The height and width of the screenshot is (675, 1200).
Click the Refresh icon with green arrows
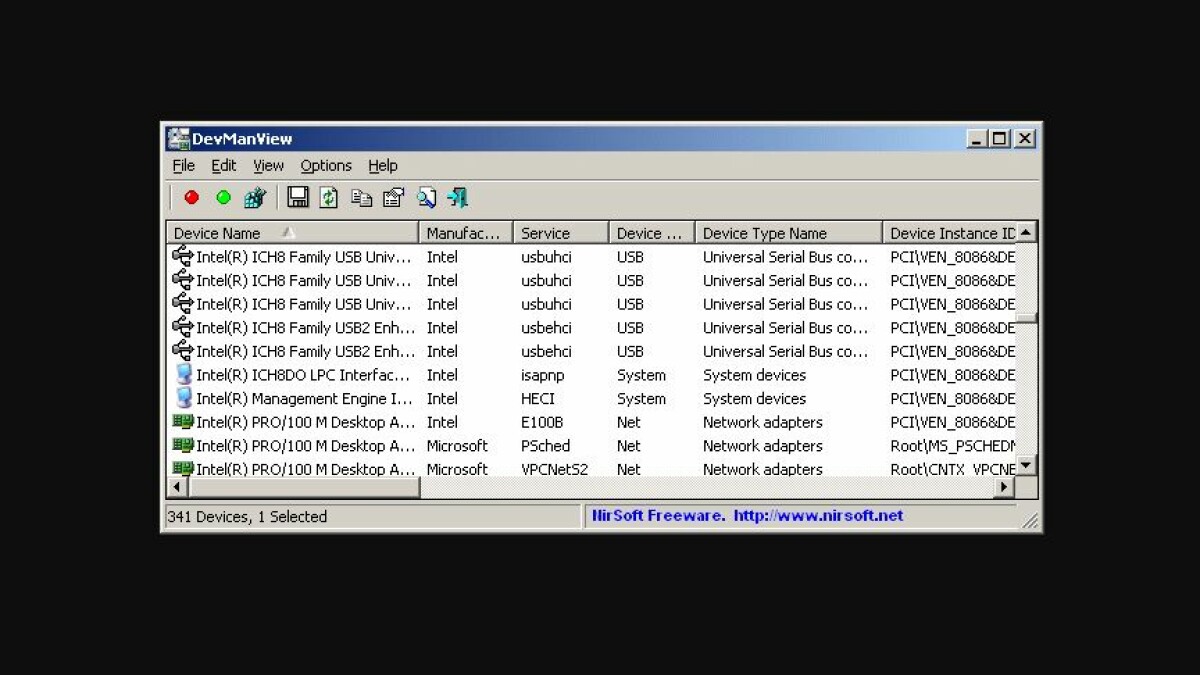[329, 198]
